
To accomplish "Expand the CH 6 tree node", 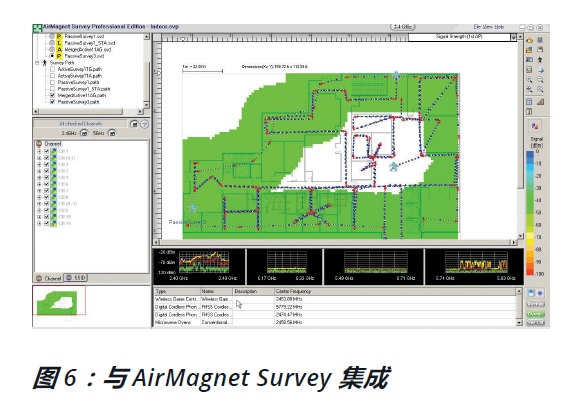I will (39, 184).
